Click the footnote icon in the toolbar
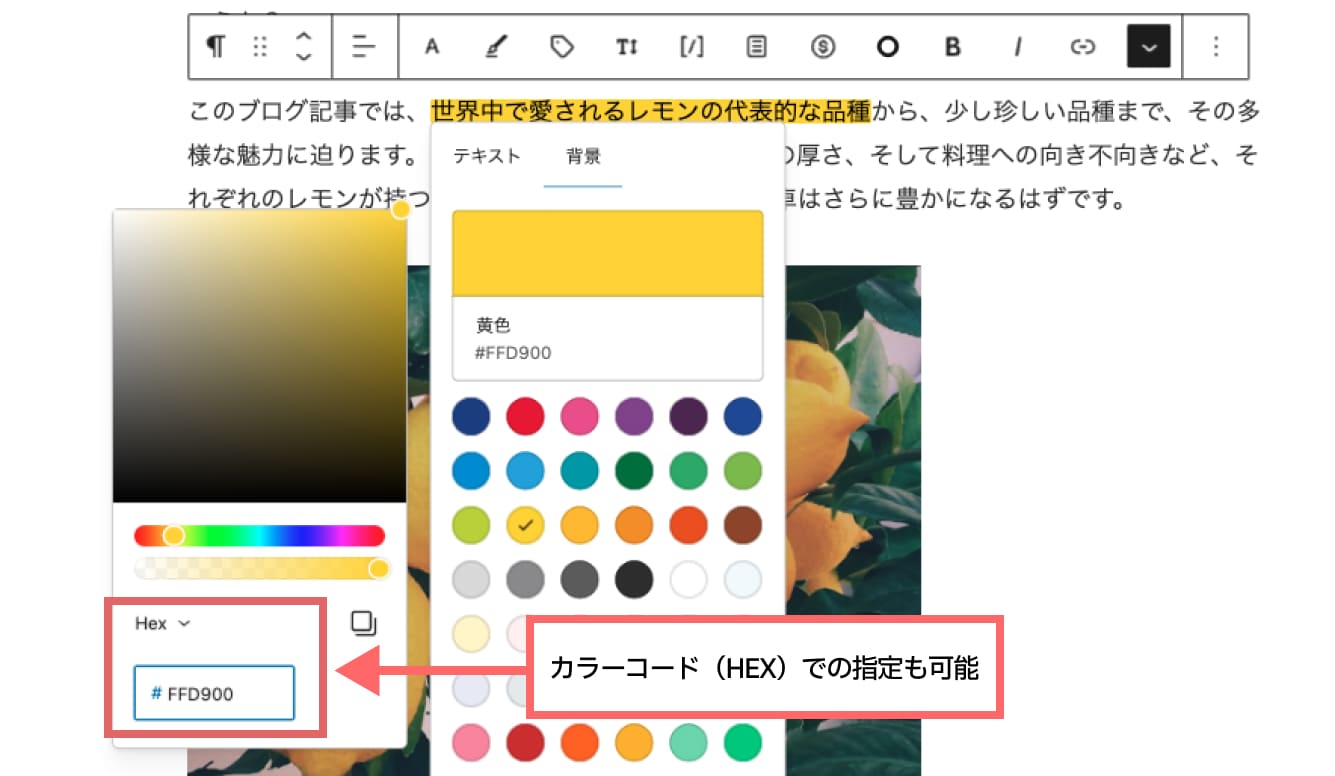 click(x=755, y=47)
